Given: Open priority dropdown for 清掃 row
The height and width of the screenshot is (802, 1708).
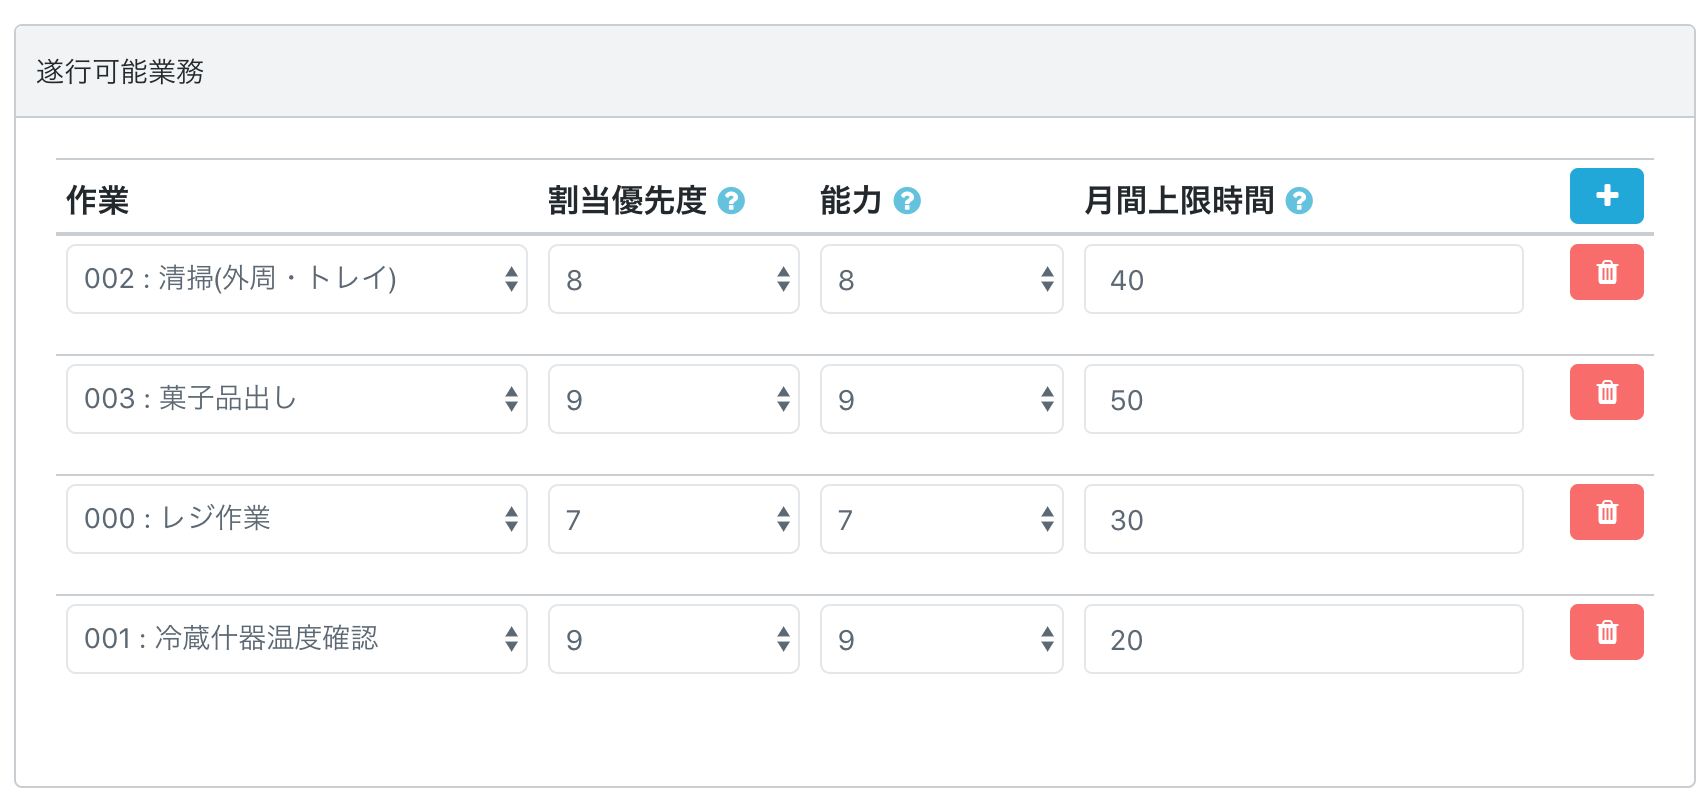Looking at the screenshot, I should [674, 279].
